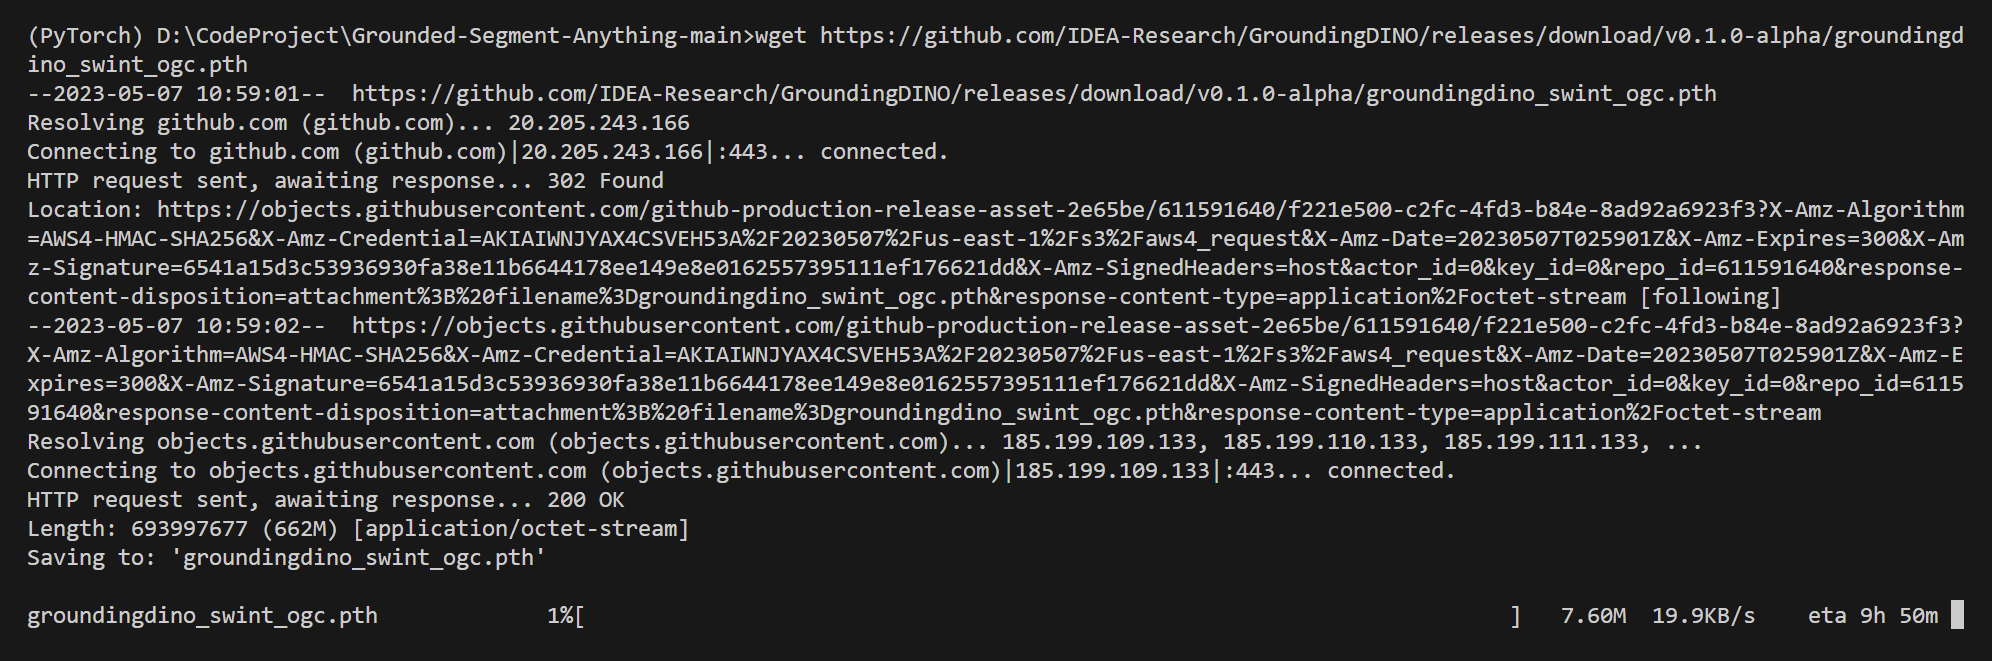Open the release link after the 10:59:01 timestamp
This screenshot has height=661, width=1992.
pyautogui.click(x=1033, y=94)
